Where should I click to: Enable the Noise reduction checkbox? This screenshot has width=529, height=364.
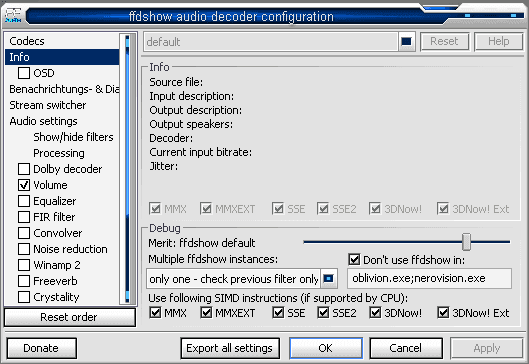[x=24, y=249]
